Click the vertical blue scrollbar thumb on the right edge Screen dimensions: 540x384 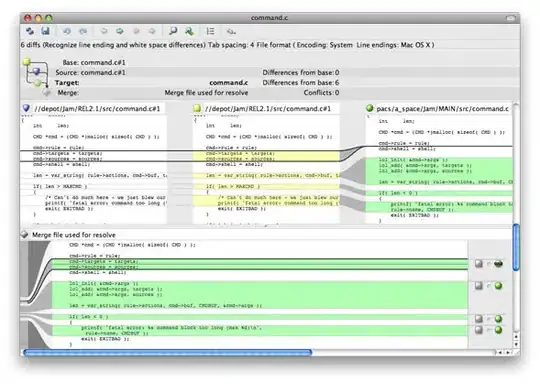coord(516,247)
